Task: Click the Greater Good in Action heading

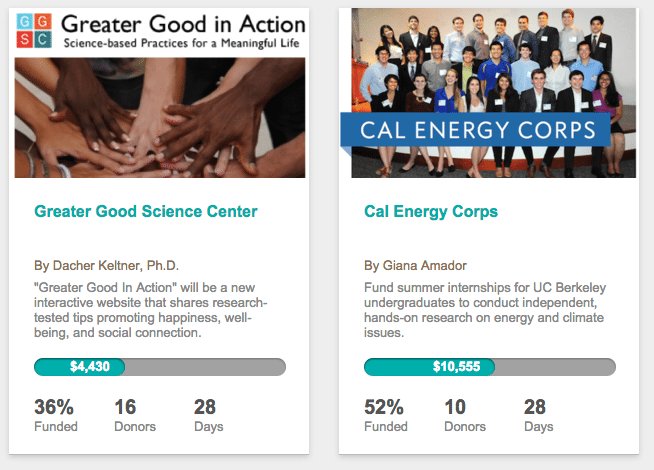Action: (x=183, y=24)
